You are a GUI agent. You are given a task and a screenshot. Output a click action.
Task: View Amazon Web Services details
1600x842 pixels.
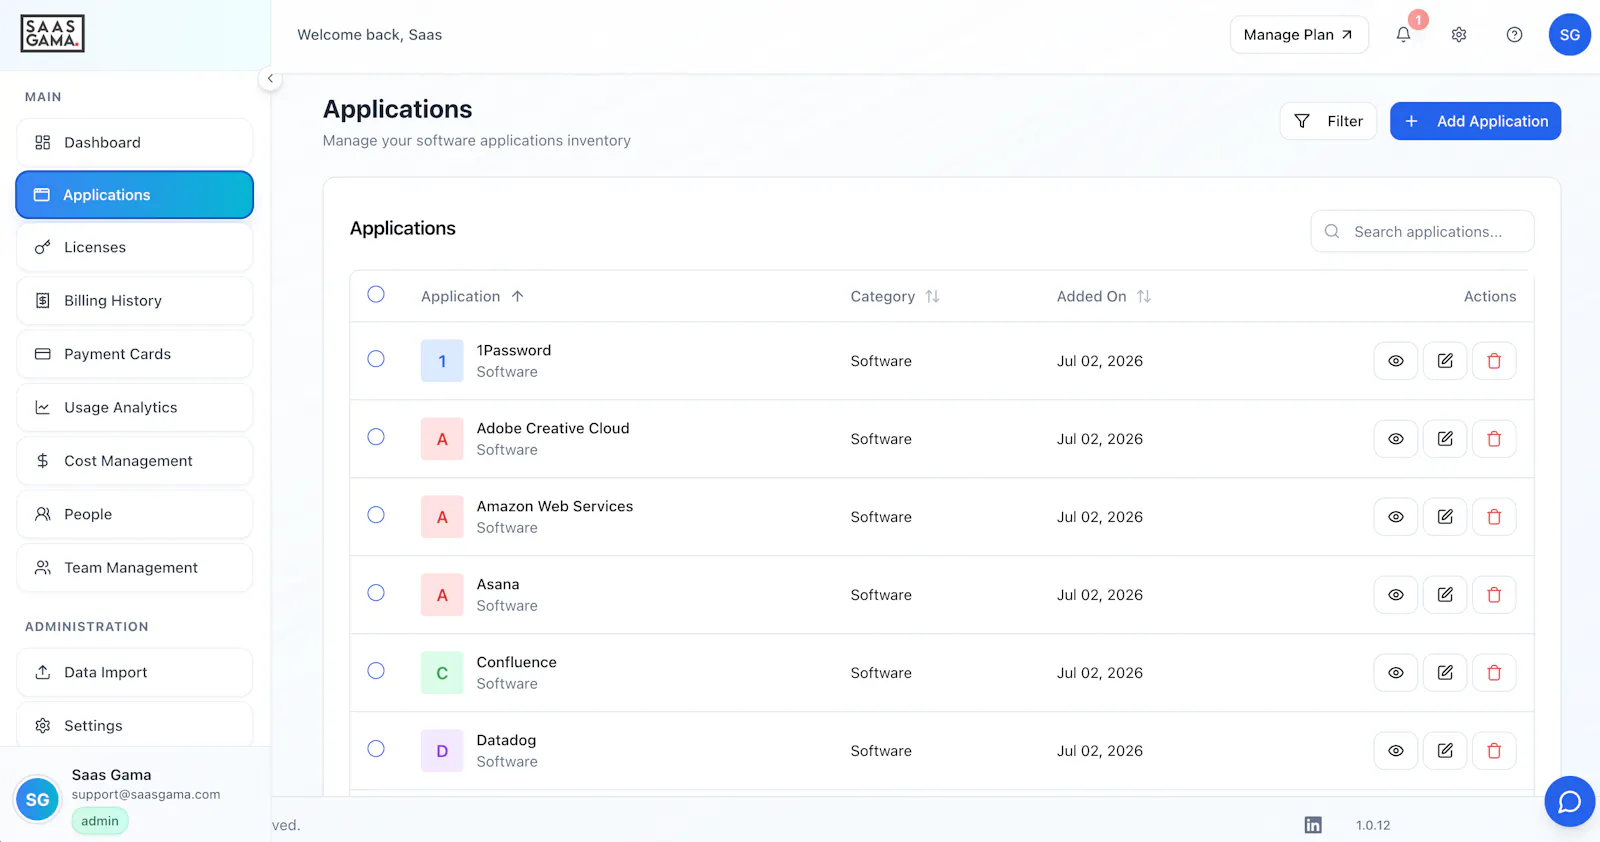1396,517
